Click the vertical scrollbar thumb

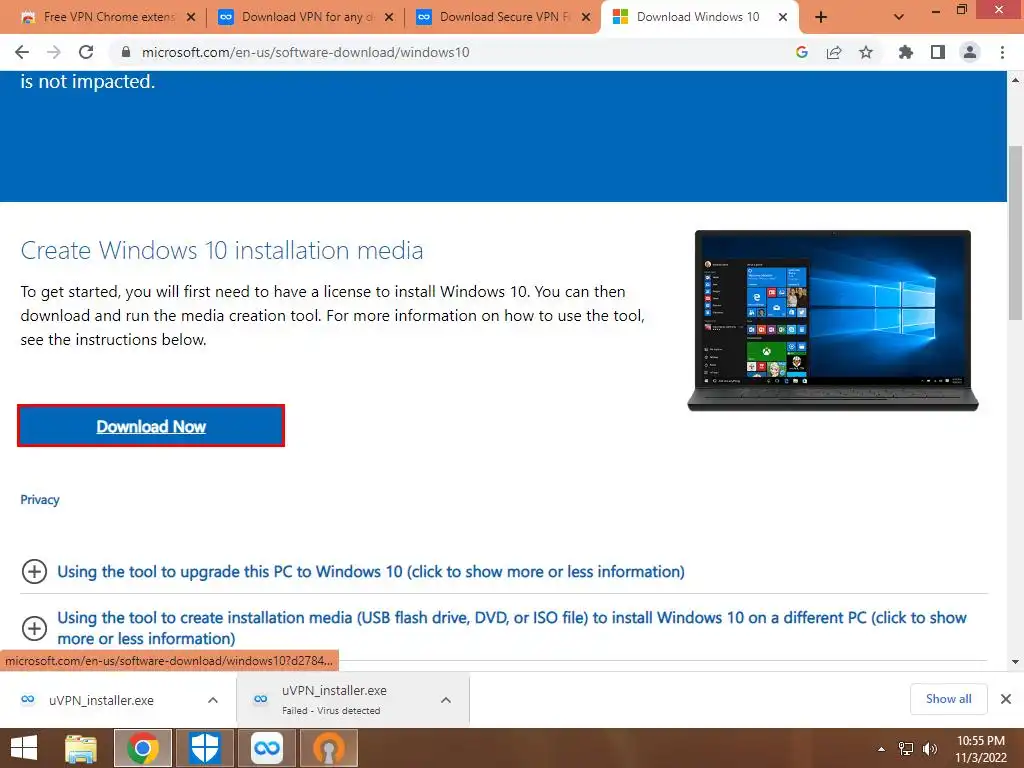pos(1016,233)
